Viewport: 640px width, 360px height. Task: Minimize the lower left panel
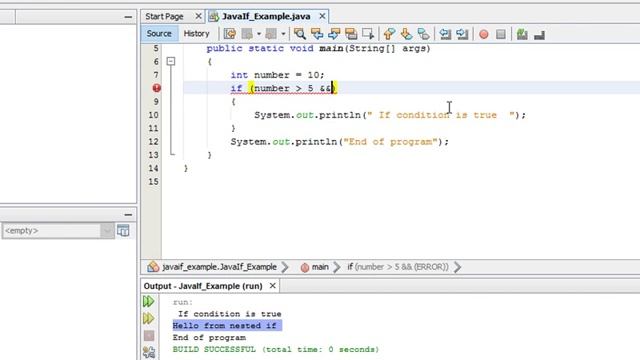(x=128, y=214)
